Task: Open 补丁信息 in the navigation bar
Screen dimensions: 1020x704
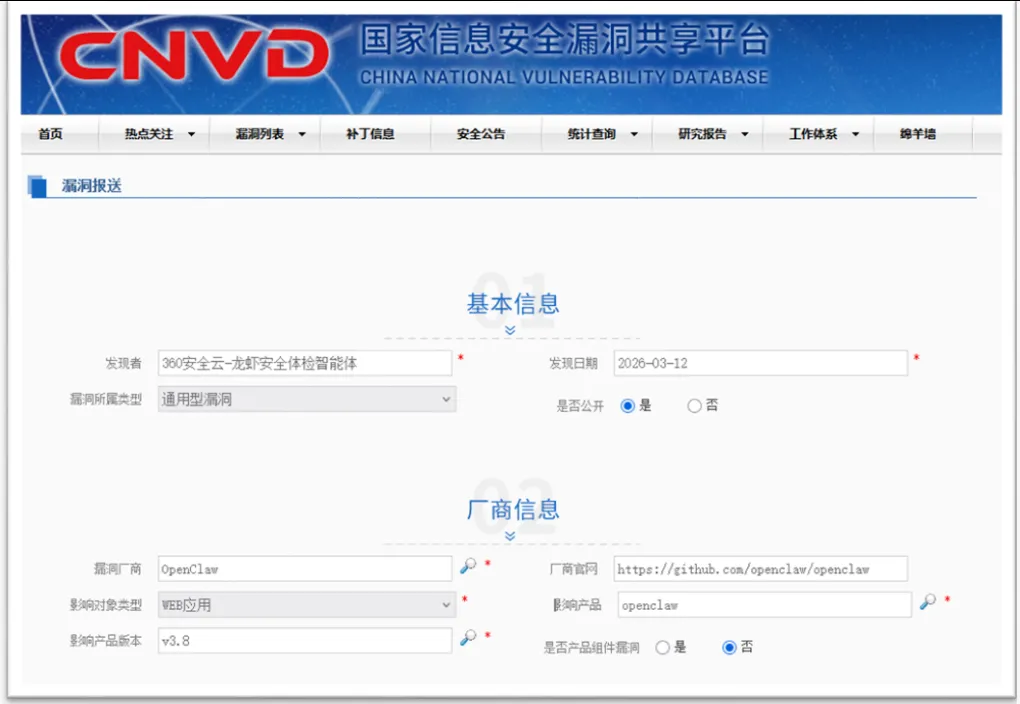Action: [x=370, y=134]
